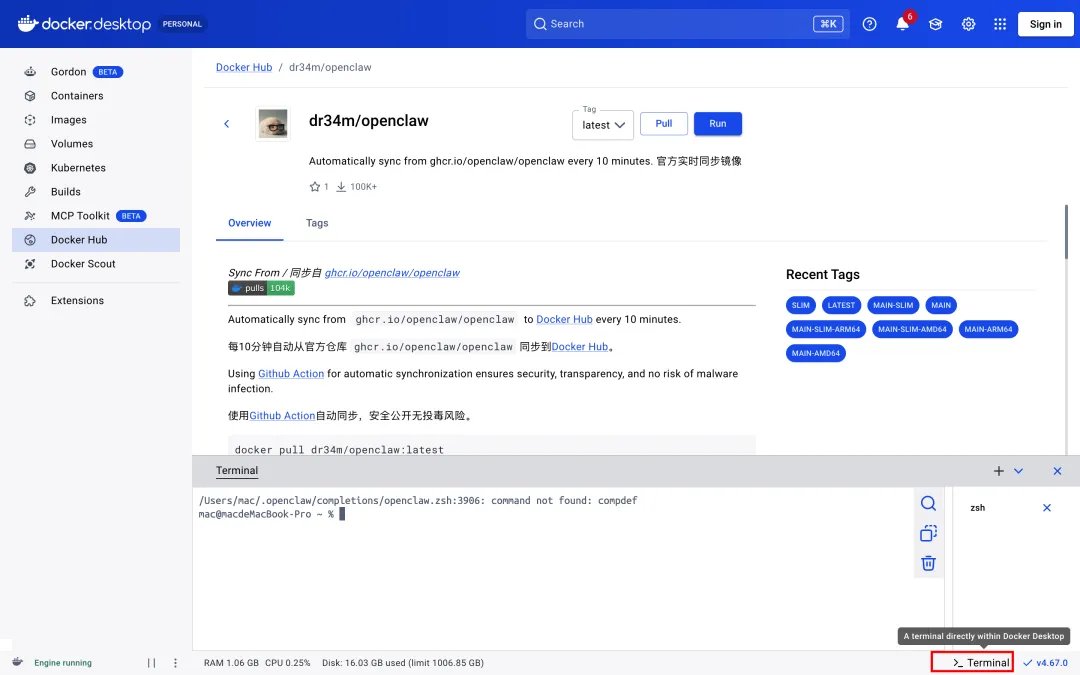The height and width of the screenshot is (675, 1080).
Task: Select the MAIN-SLIM-AMD64 tag chip
Action: (x=912, y=329)
